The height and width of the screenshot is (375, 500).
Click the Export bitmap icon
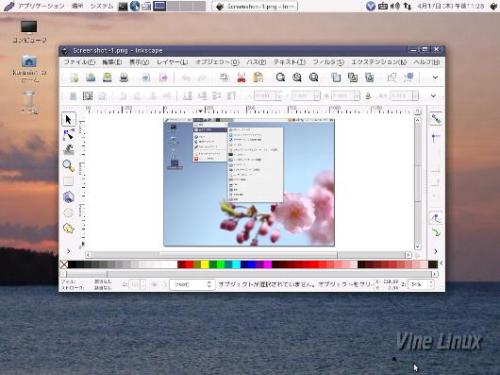coord(163,78)
